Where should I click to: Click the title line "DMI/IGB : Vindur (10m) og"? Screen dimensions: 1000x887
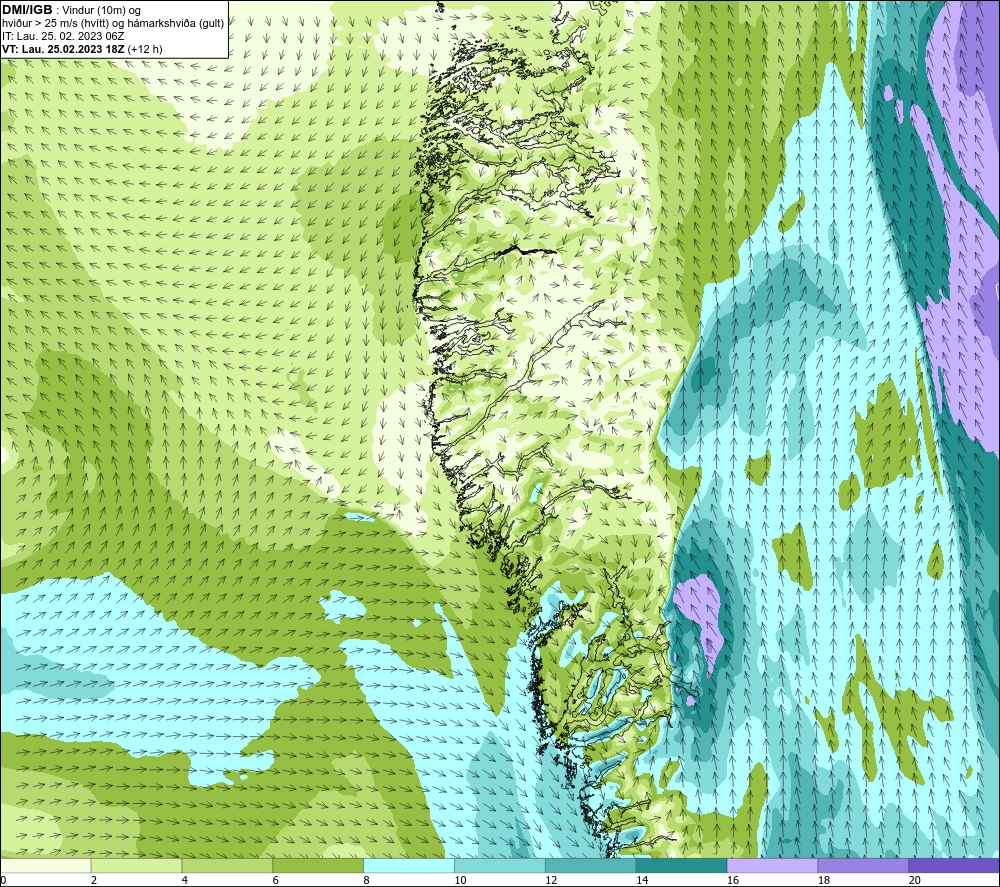tap(71, 10)
